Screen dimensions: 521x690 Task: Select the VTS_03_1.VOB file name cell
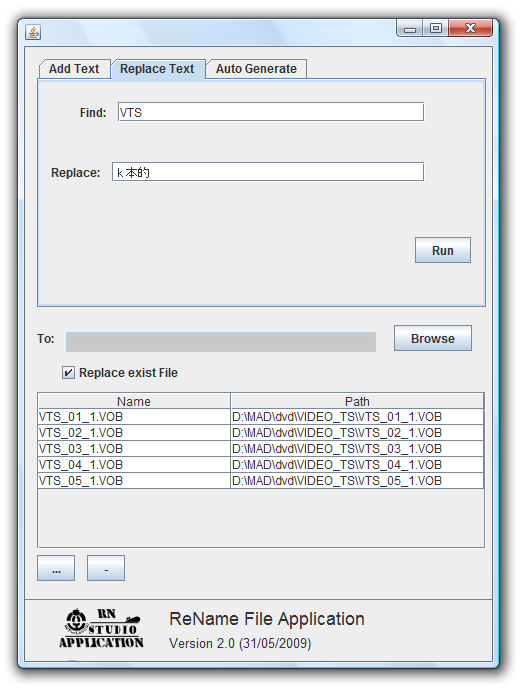click(x=134, y=449)
